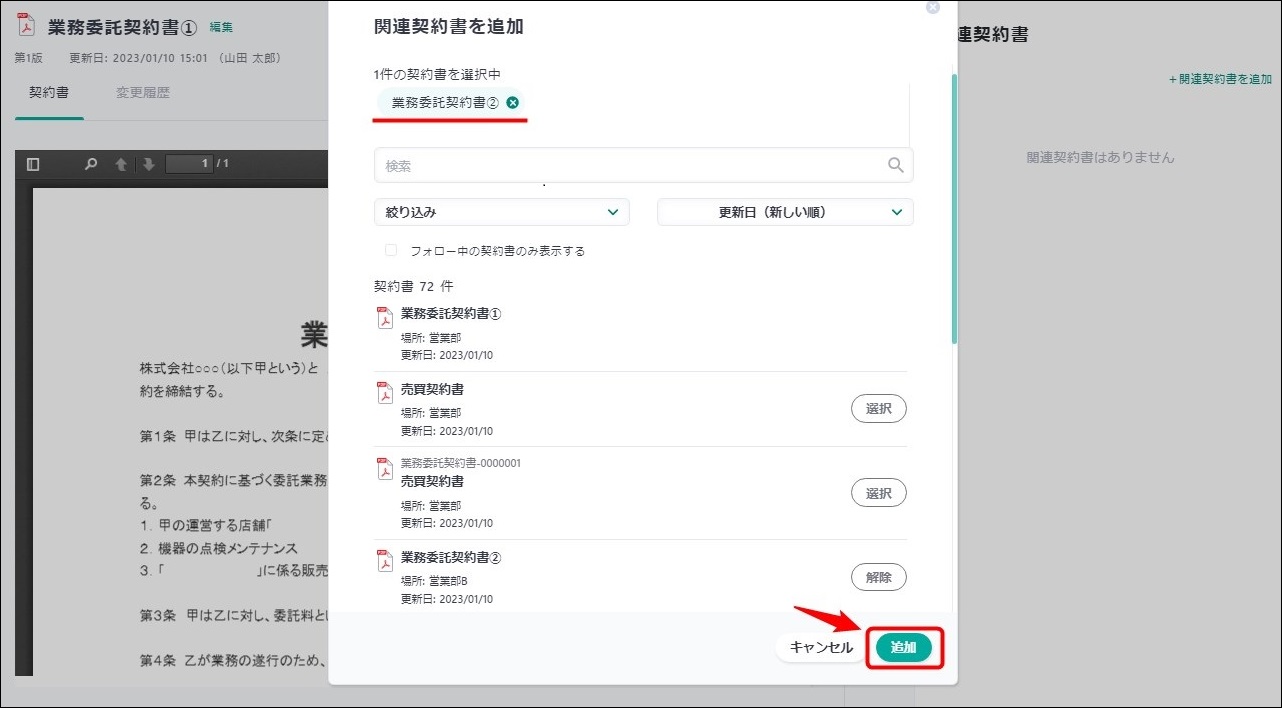Click the 追加 button to confirm
The height and width of the screenshot is (708, 1282).
click(903, 647)
